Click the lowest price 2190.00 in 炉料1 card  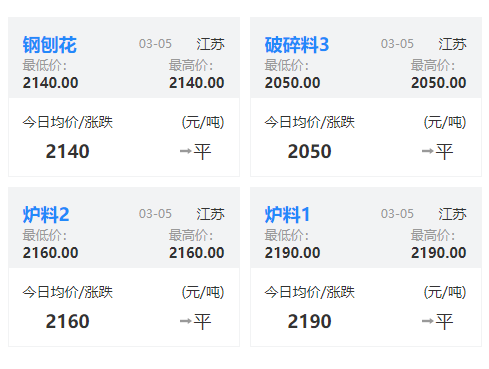pyautogui.click(x=292, y=253)
